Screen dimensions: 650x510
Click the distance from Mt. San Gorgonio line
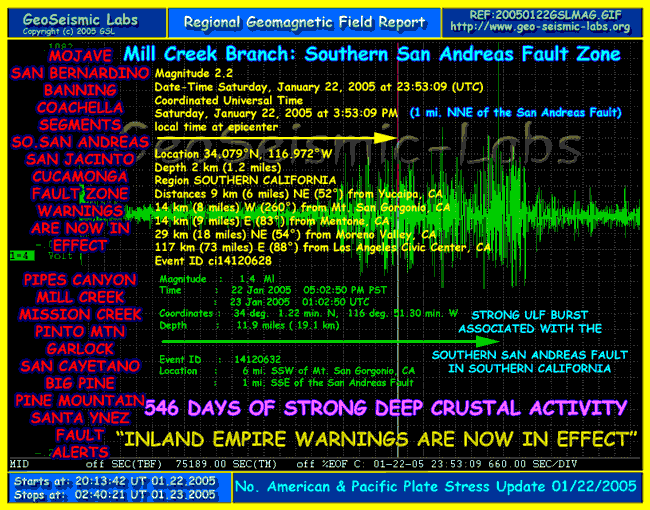tap(303, 207)
